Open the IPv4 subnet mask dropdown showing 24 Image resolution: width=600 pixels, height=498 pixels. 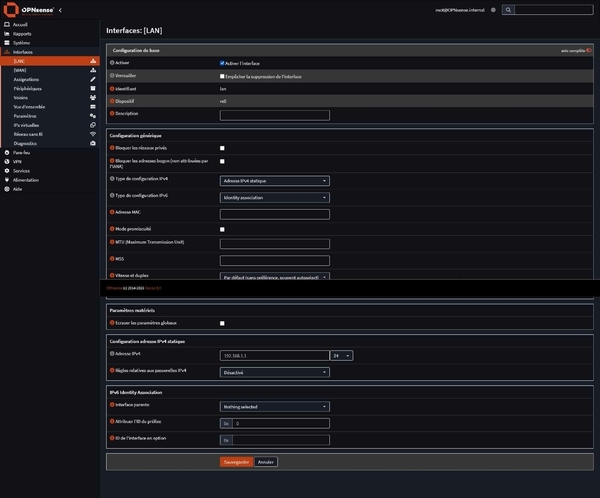click(x=342, y=355)
